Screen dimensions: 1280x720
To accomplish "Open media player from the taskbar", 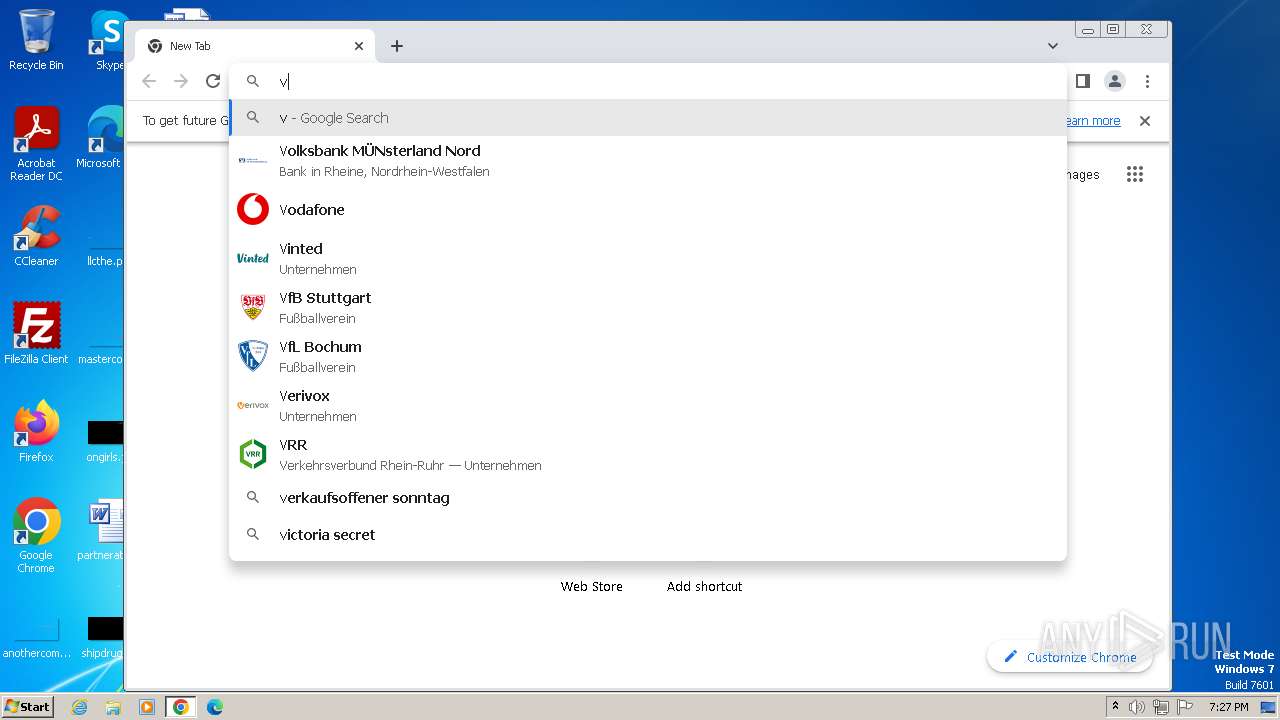I will 147,707.
